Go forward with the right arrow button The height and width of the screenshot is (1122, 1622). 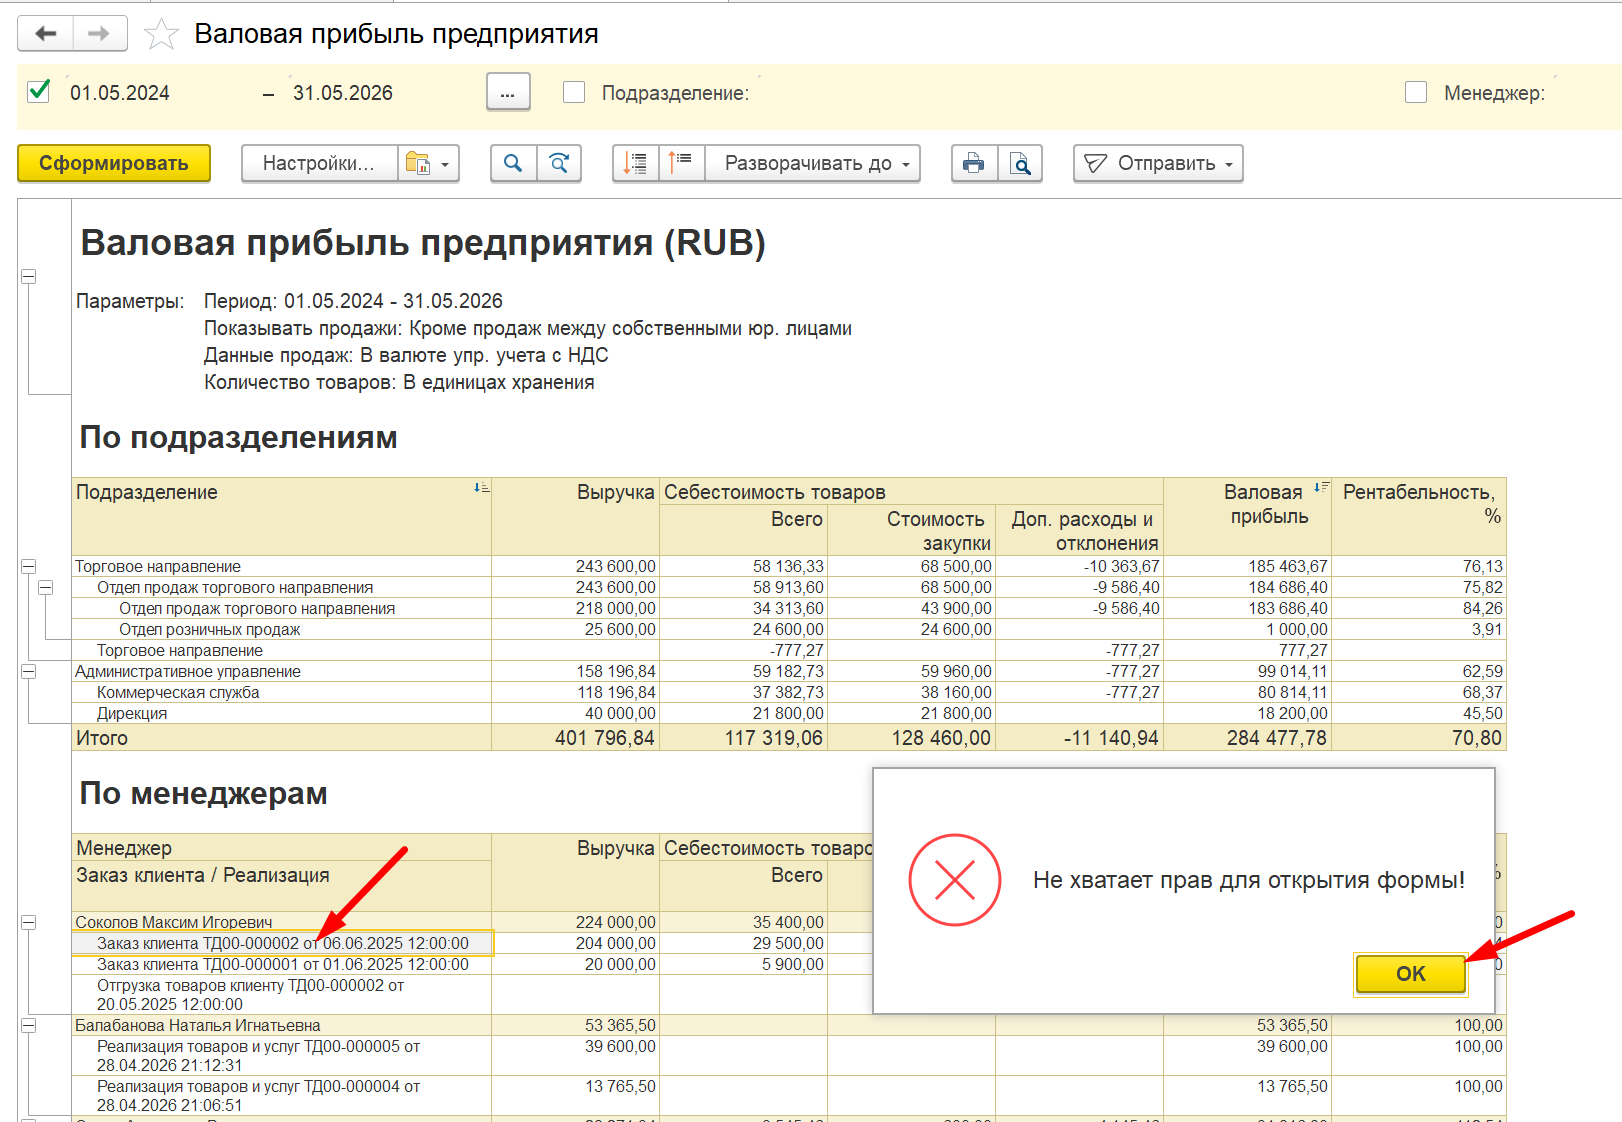(98, 33)
